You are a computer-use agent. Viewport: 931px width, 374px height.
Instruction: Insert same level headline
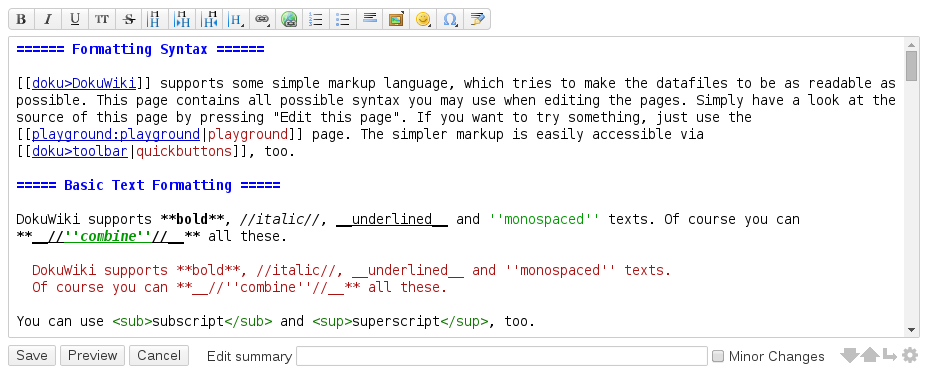pos(155,19)
